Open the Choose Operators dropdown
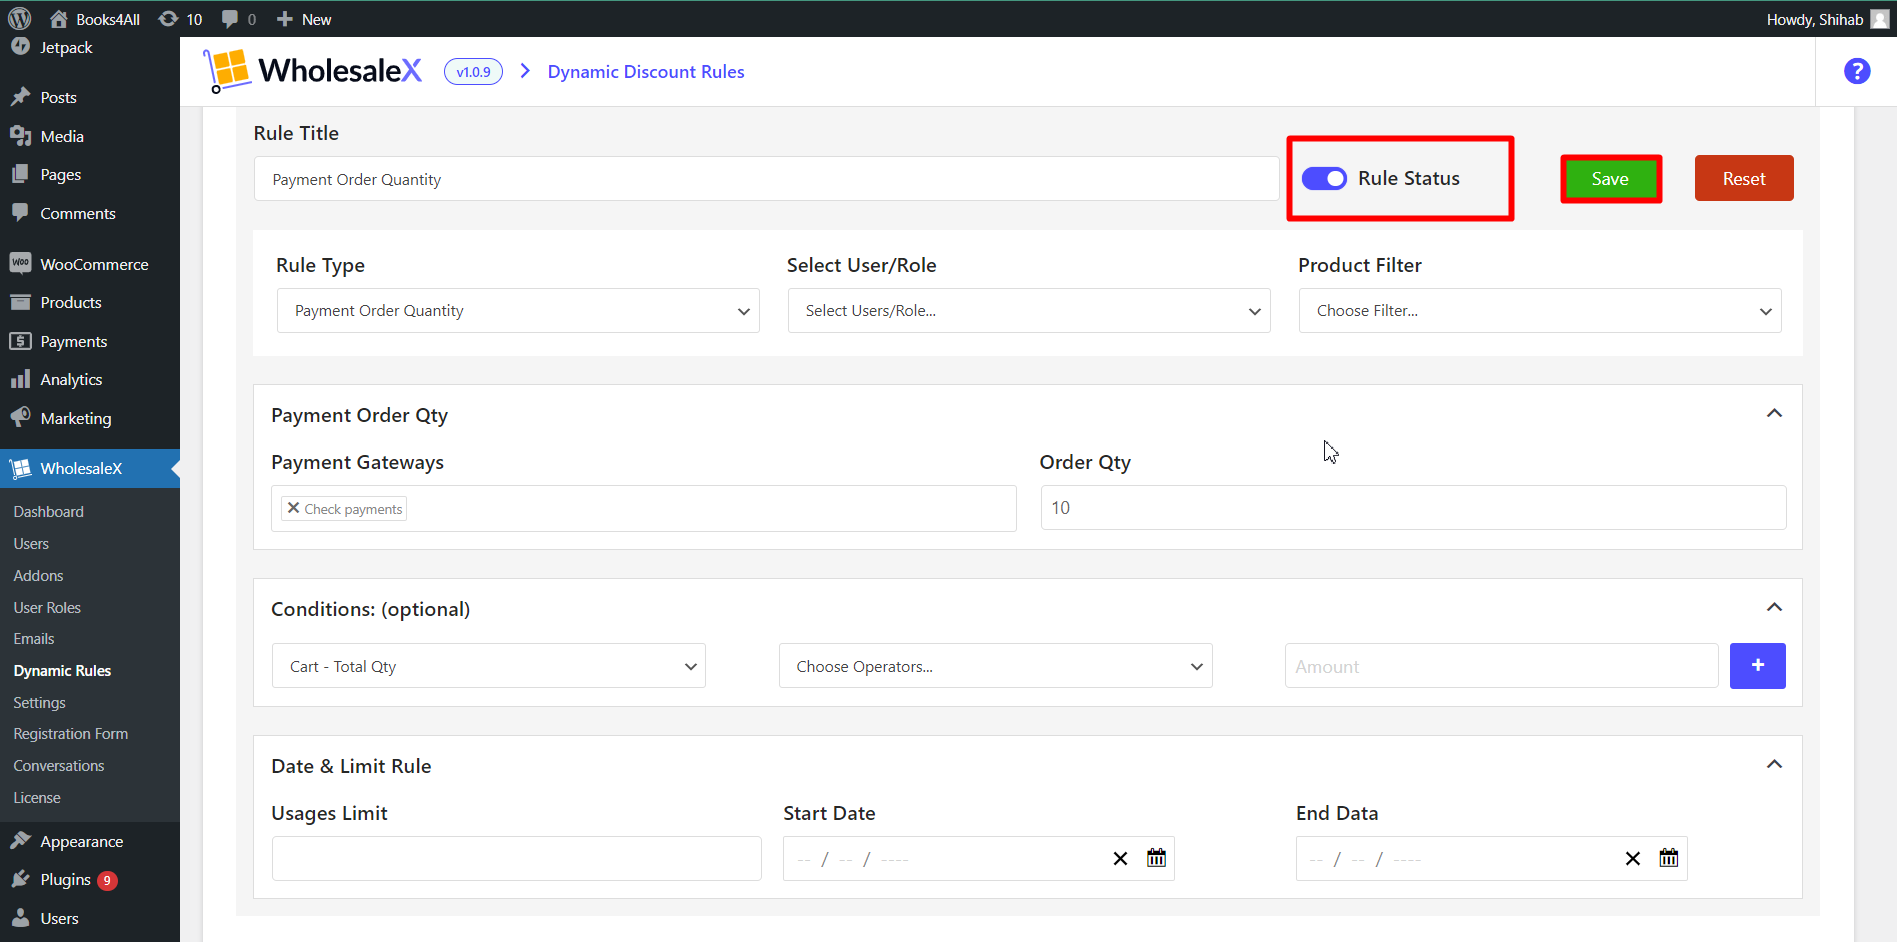This screenshot has width=1897, height=942. point(996,666)
